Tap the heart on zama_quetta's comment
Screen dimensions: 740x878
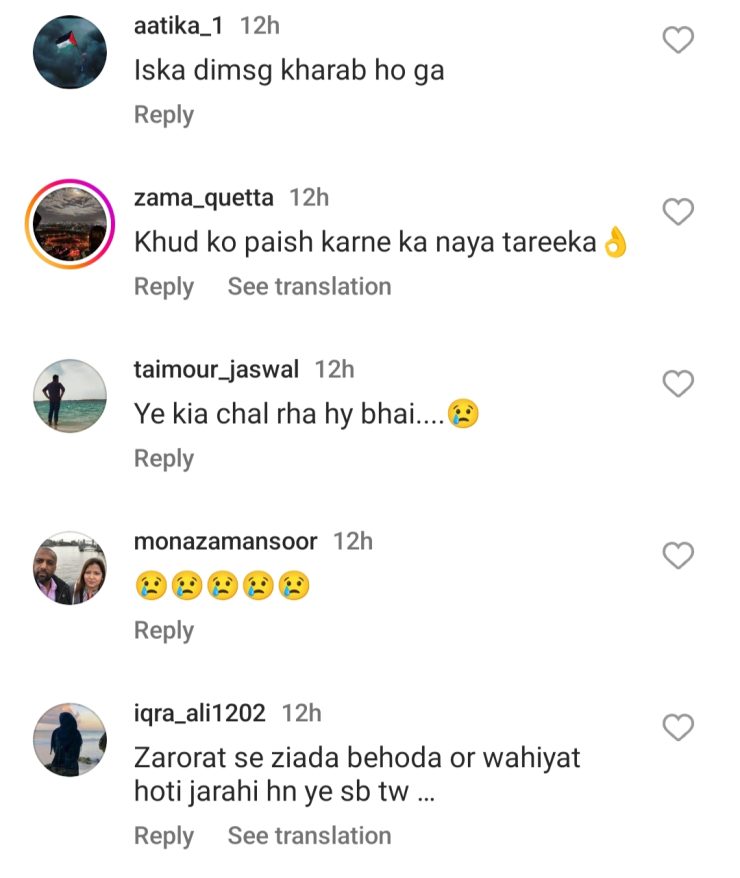pyautogui.click(x=679, y=212)
